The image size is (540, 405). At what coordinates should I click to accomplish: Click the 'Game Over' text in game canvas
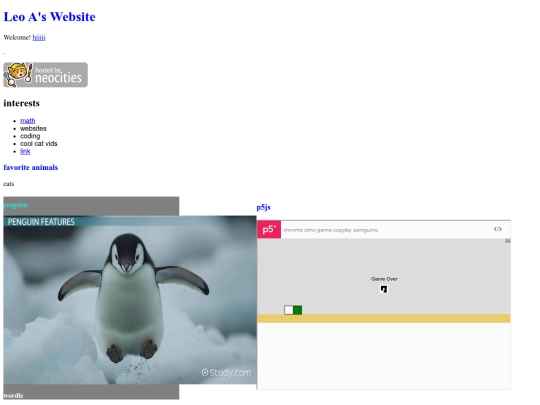(x=384, y=279)
